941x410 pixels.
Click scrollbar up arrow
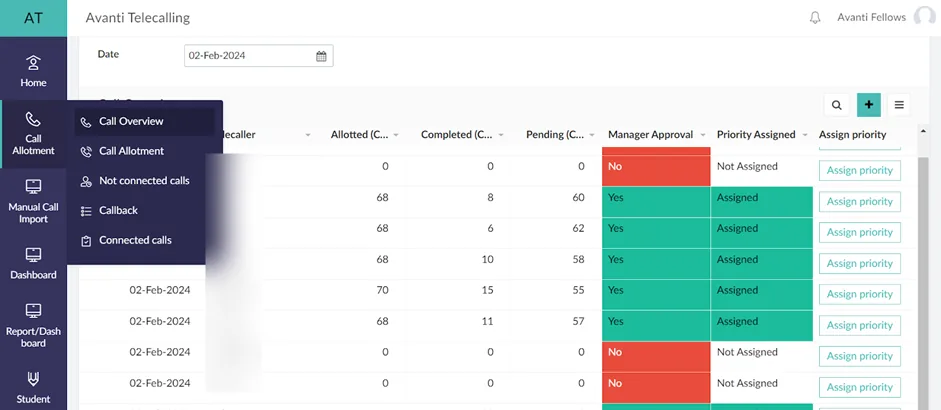click(x=924, y=130)
